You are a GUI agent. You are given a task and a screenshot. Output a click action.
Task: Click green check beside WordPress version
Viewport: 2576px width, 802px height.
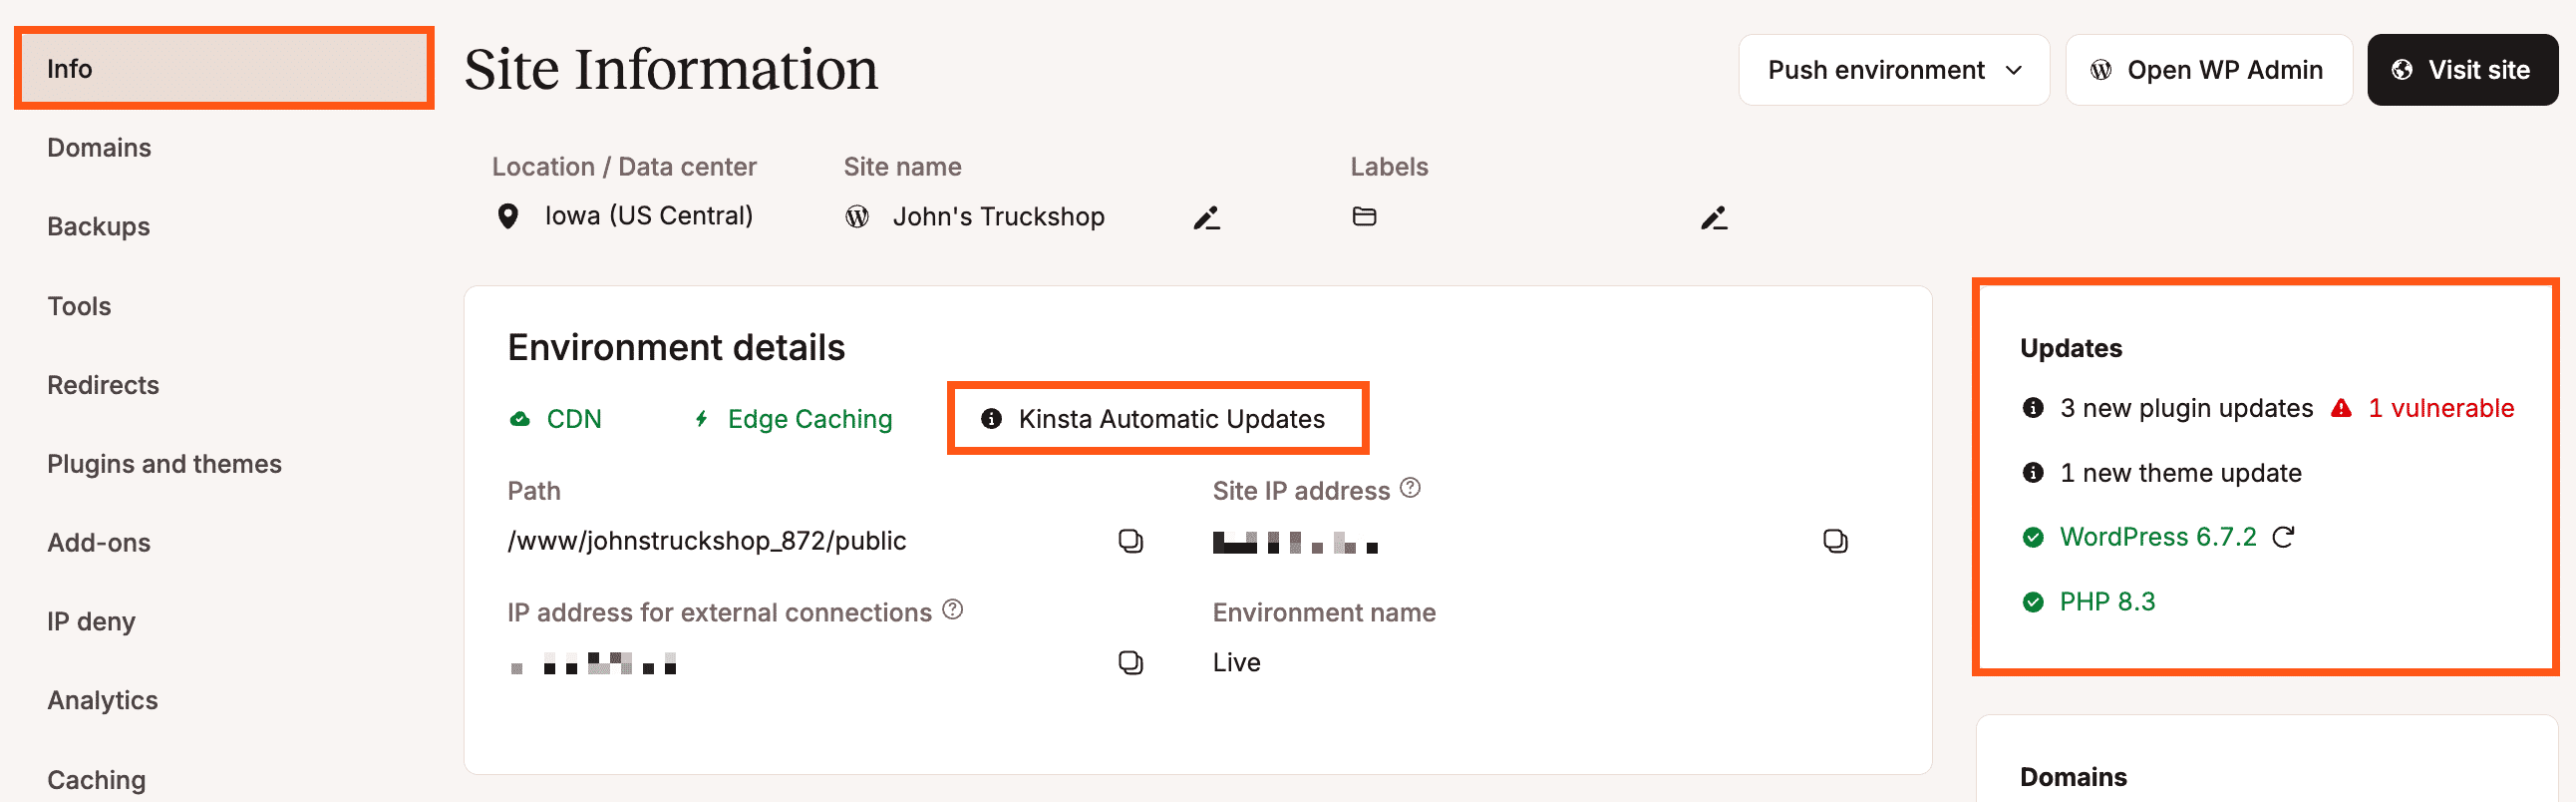(2033, 538)
